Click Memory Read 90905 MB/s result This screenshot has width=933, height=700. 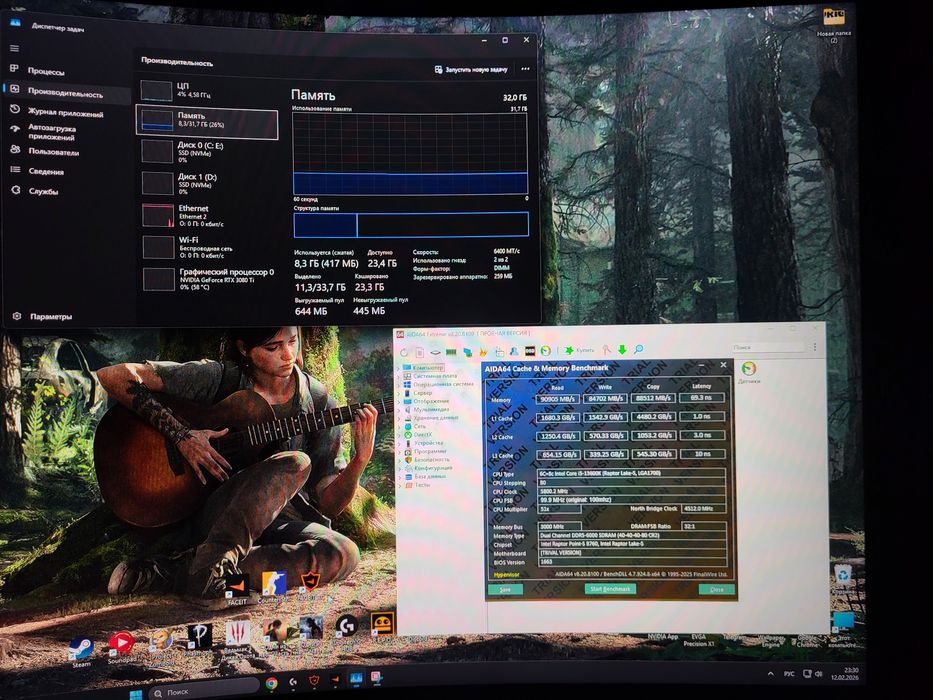(558, 398)
